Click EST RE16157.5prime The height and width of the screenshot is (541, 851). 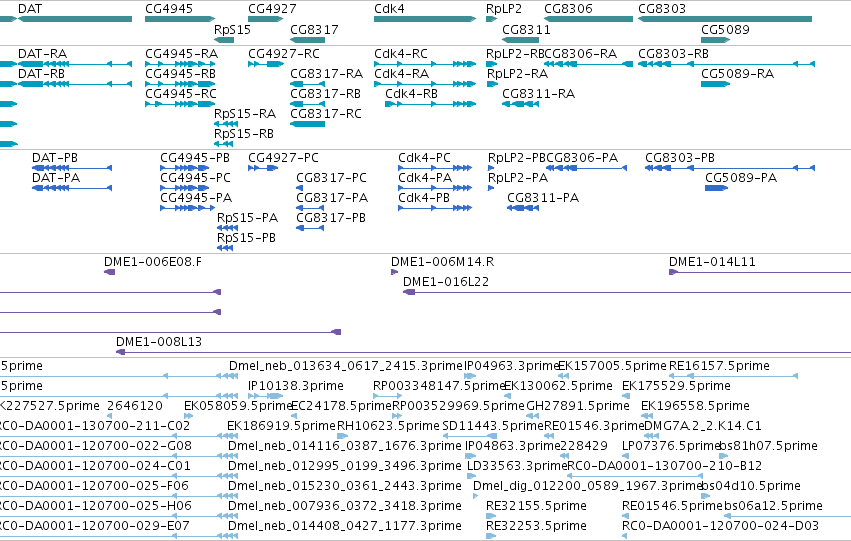coord(733,376)
